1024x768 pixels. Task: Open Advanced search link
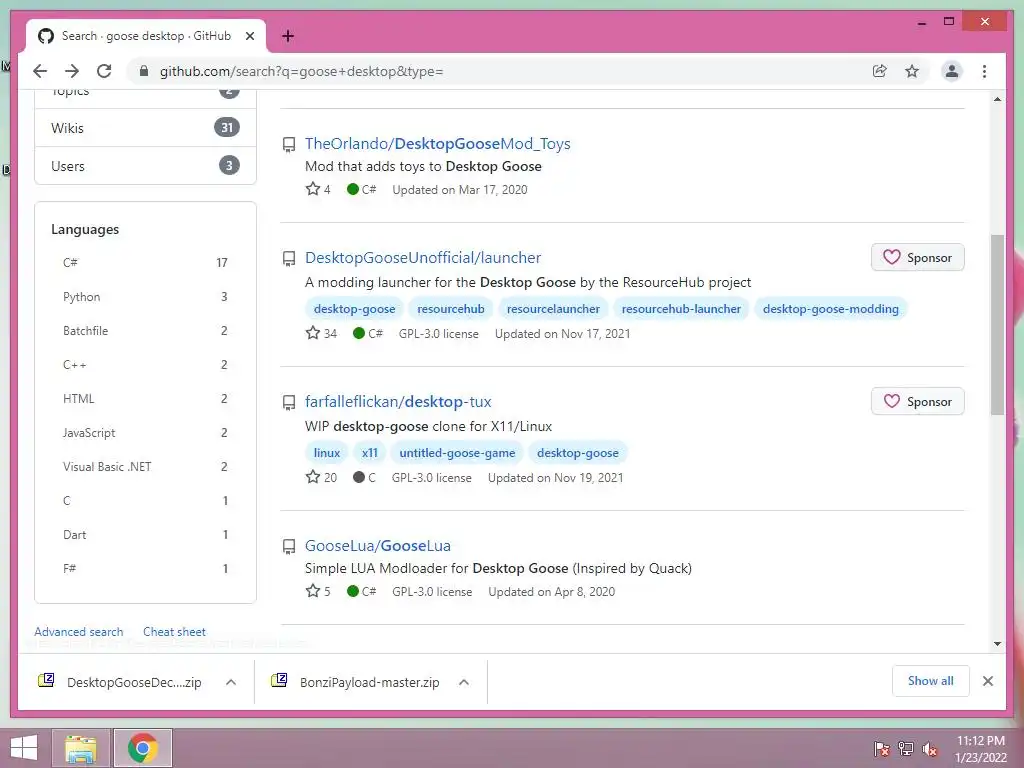pyautogui.click(x=78, y=632)
